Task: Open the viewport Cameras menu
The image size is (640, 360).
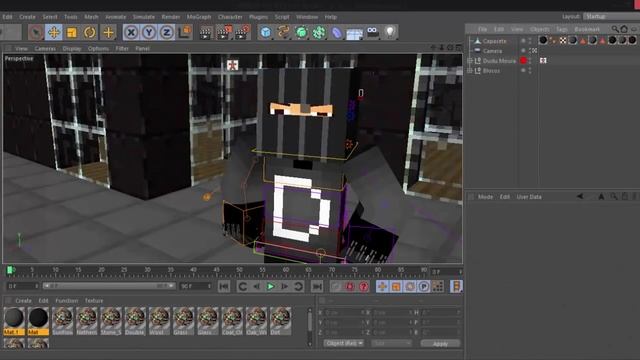Action: 45,48
